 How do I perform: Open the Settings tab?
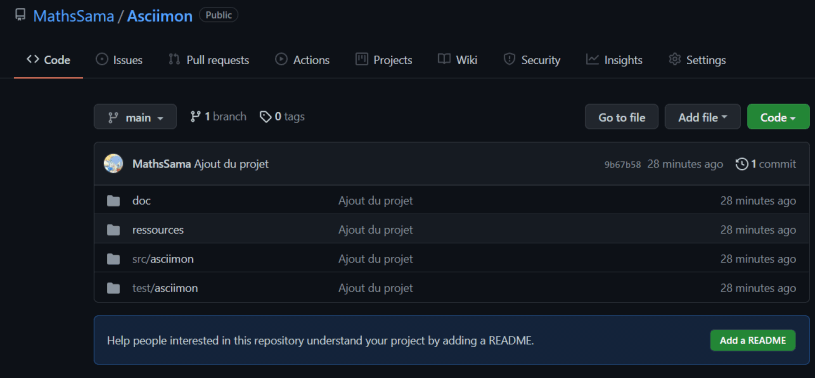(x=697, y=60)
